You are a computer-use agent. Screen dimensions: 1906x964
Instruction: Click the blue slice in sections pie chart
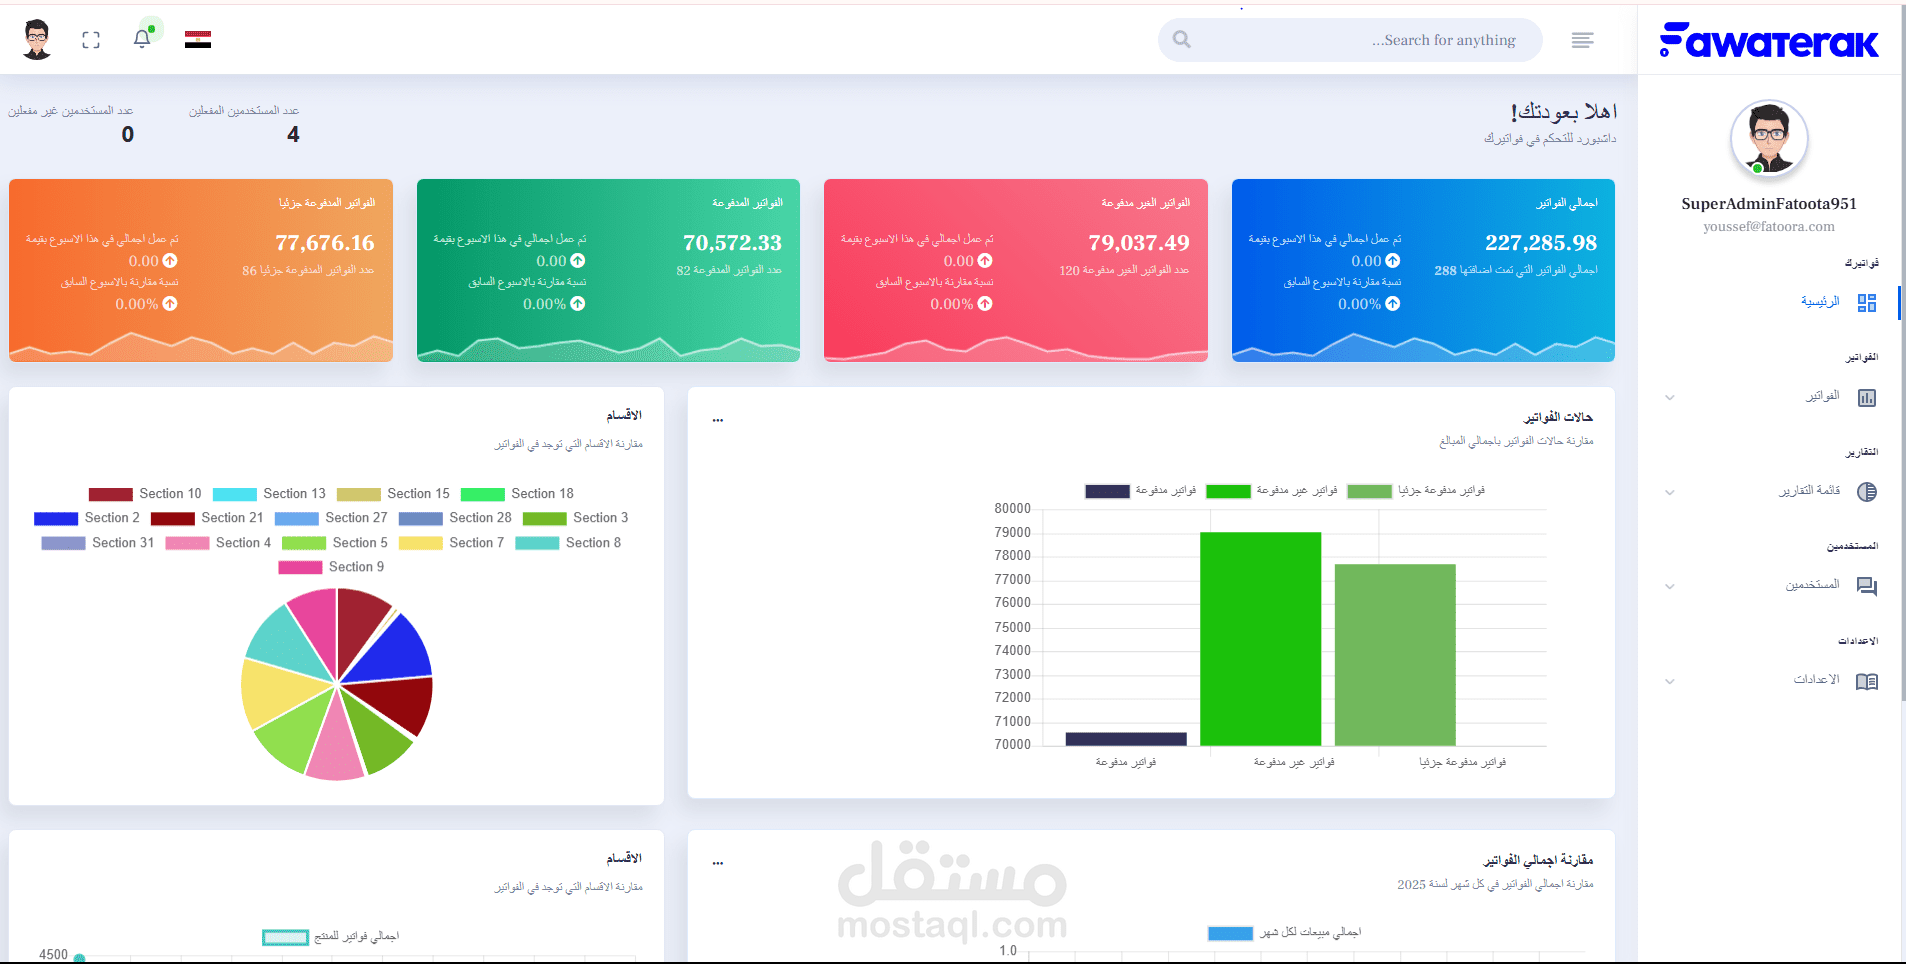[396, 652]
